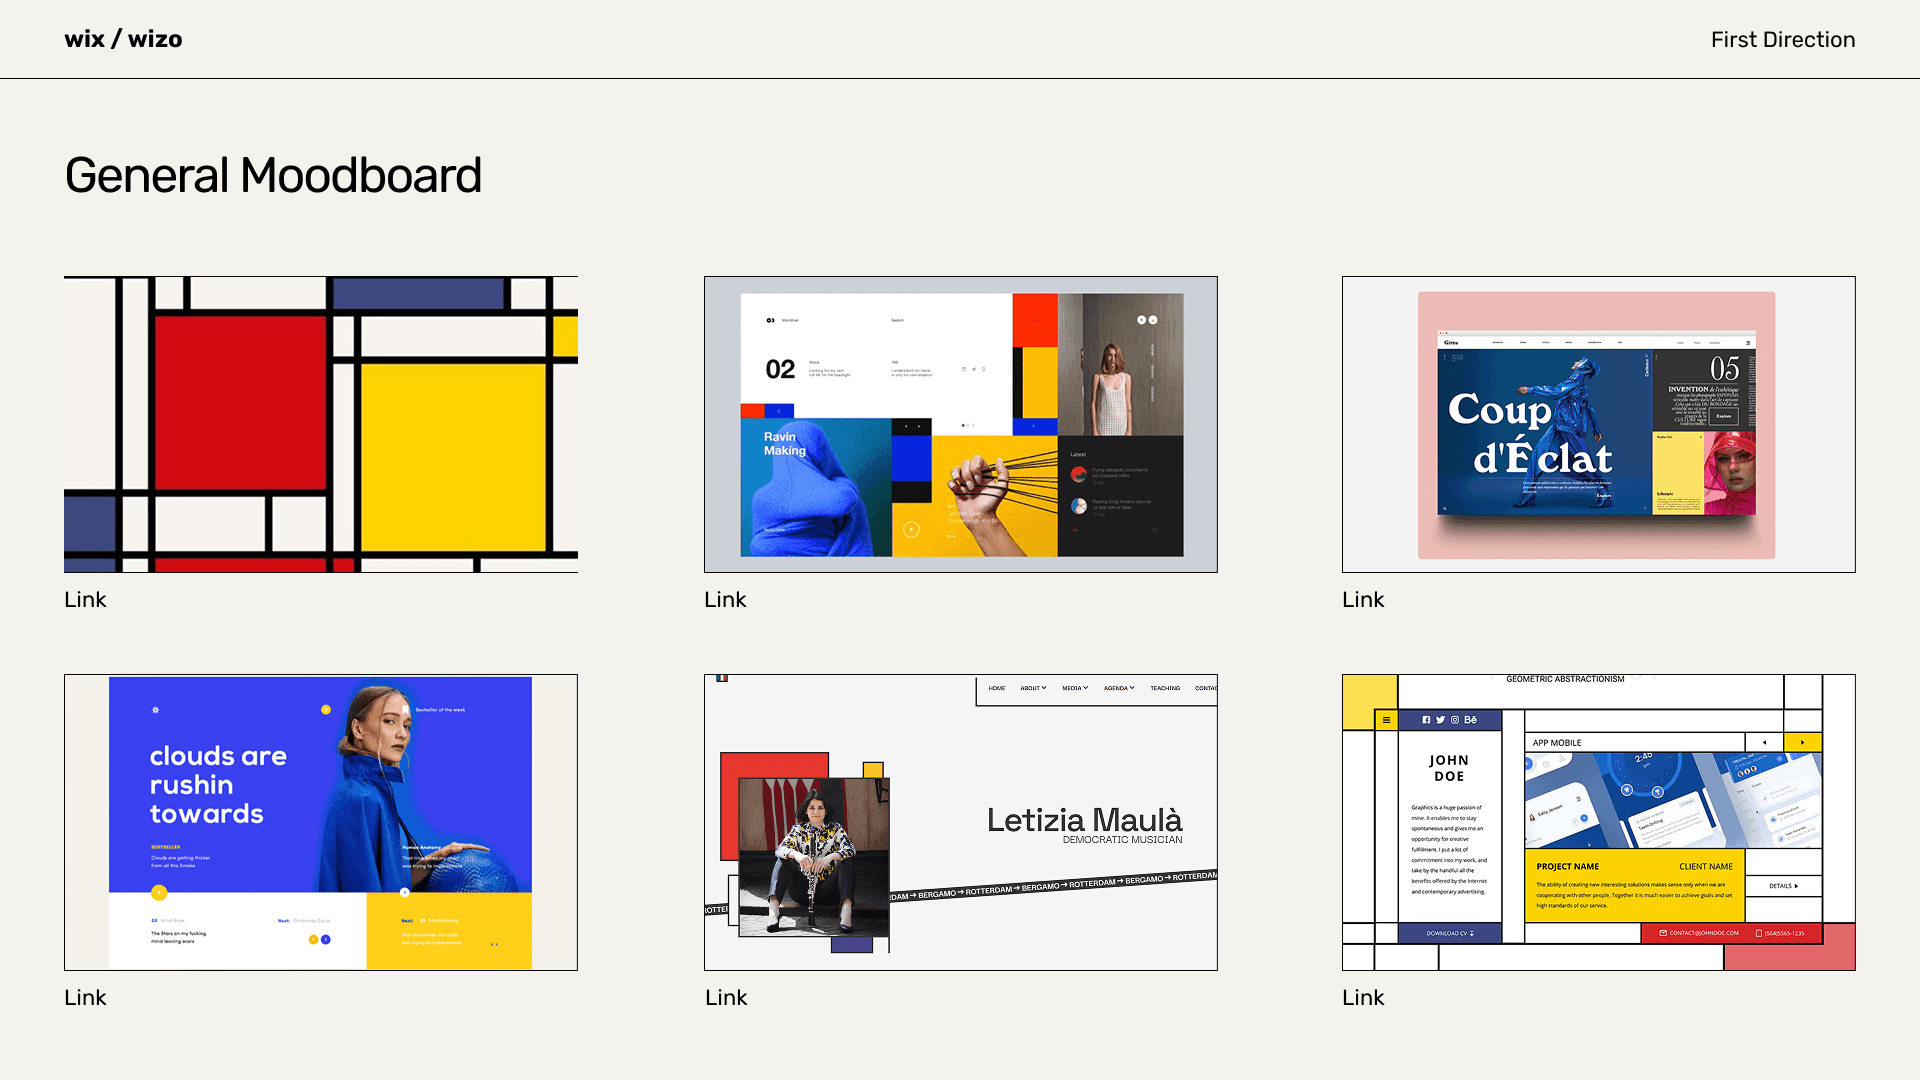Click the Facebook icon in the portfolio mockup
Viewport: 1920px width, 1080px height.
coord(1426,720)
